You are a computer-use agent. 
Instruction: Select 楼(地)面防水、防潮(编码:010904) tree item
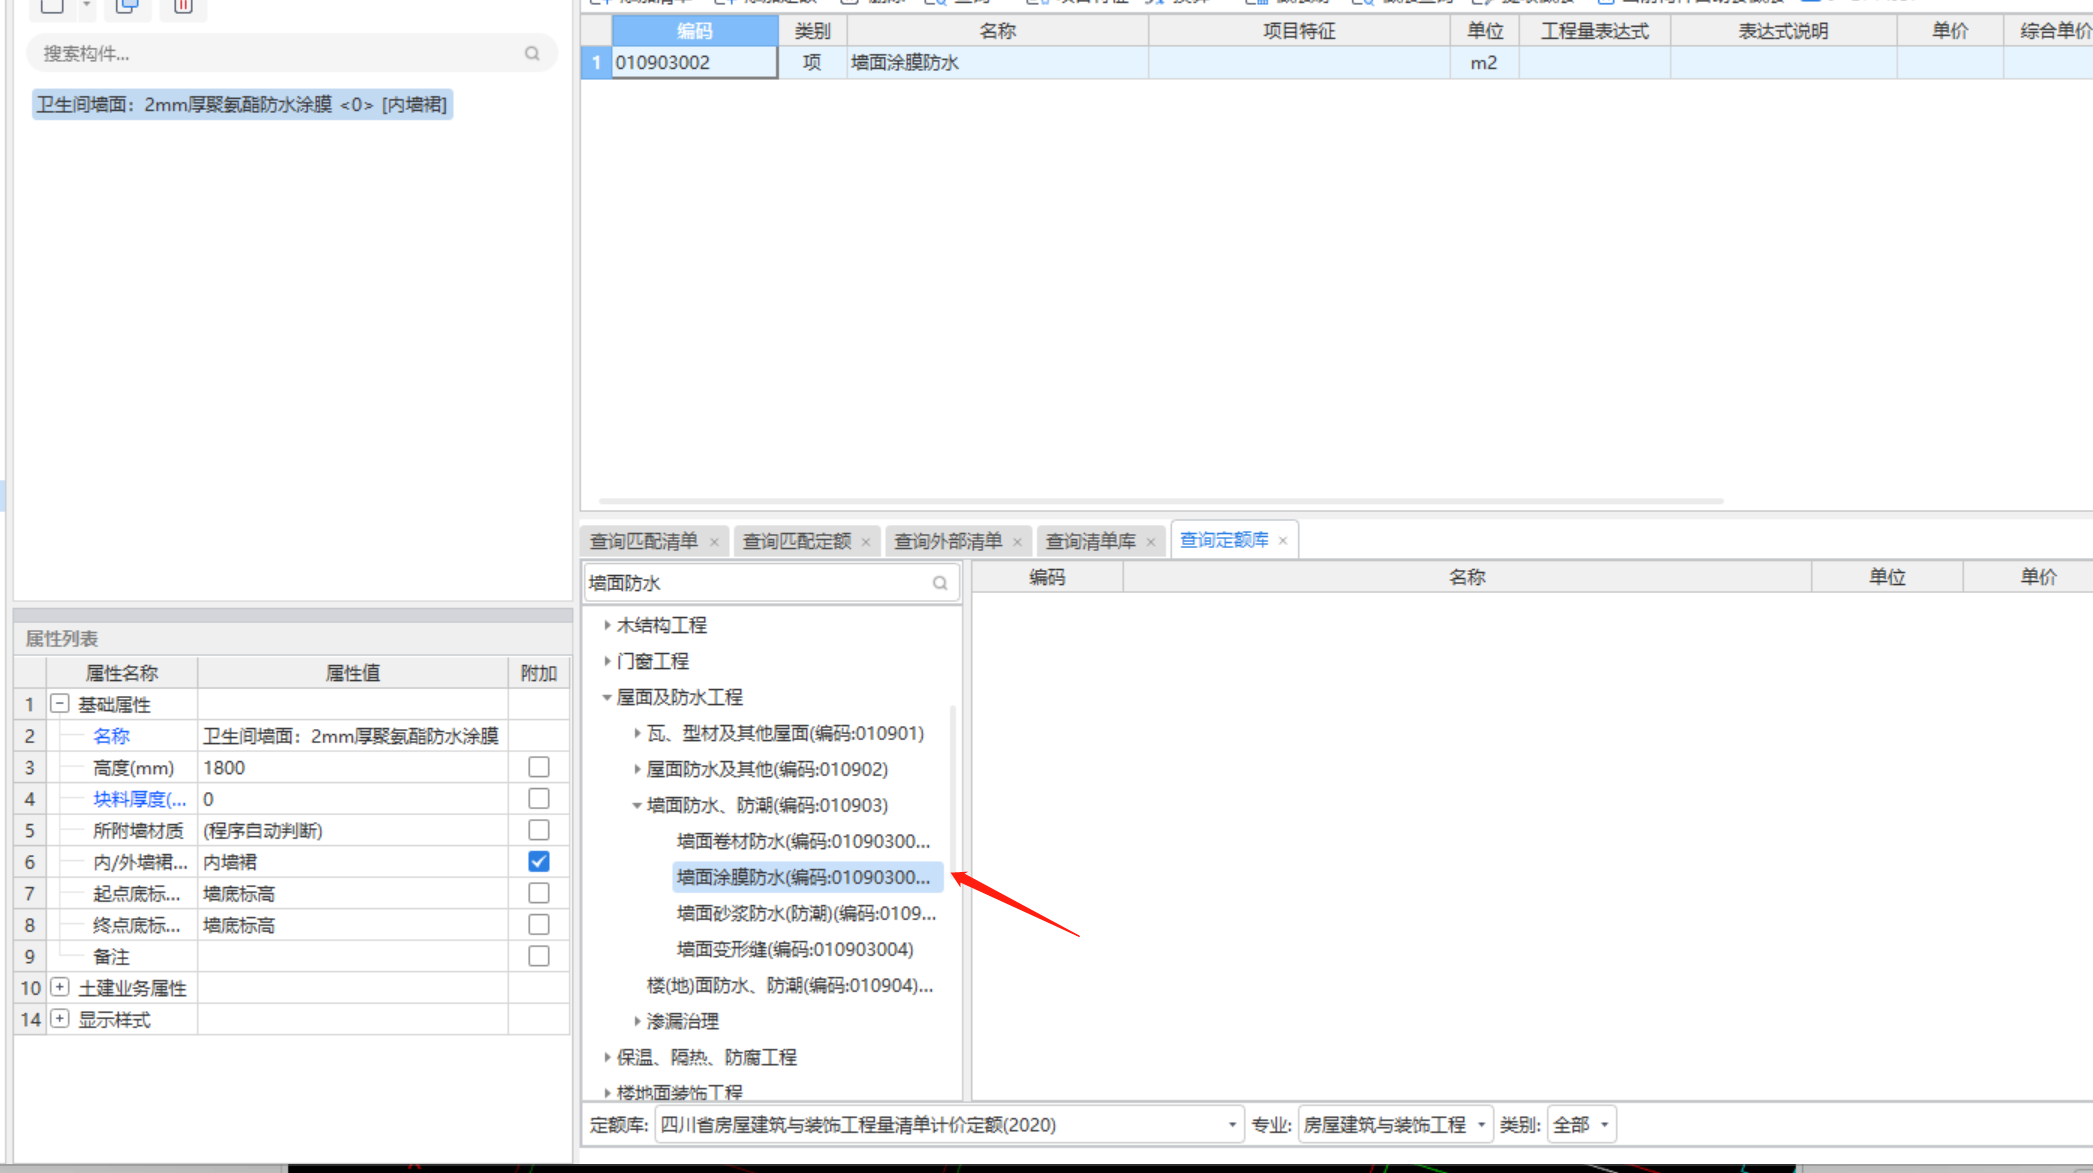click(790, 985)
